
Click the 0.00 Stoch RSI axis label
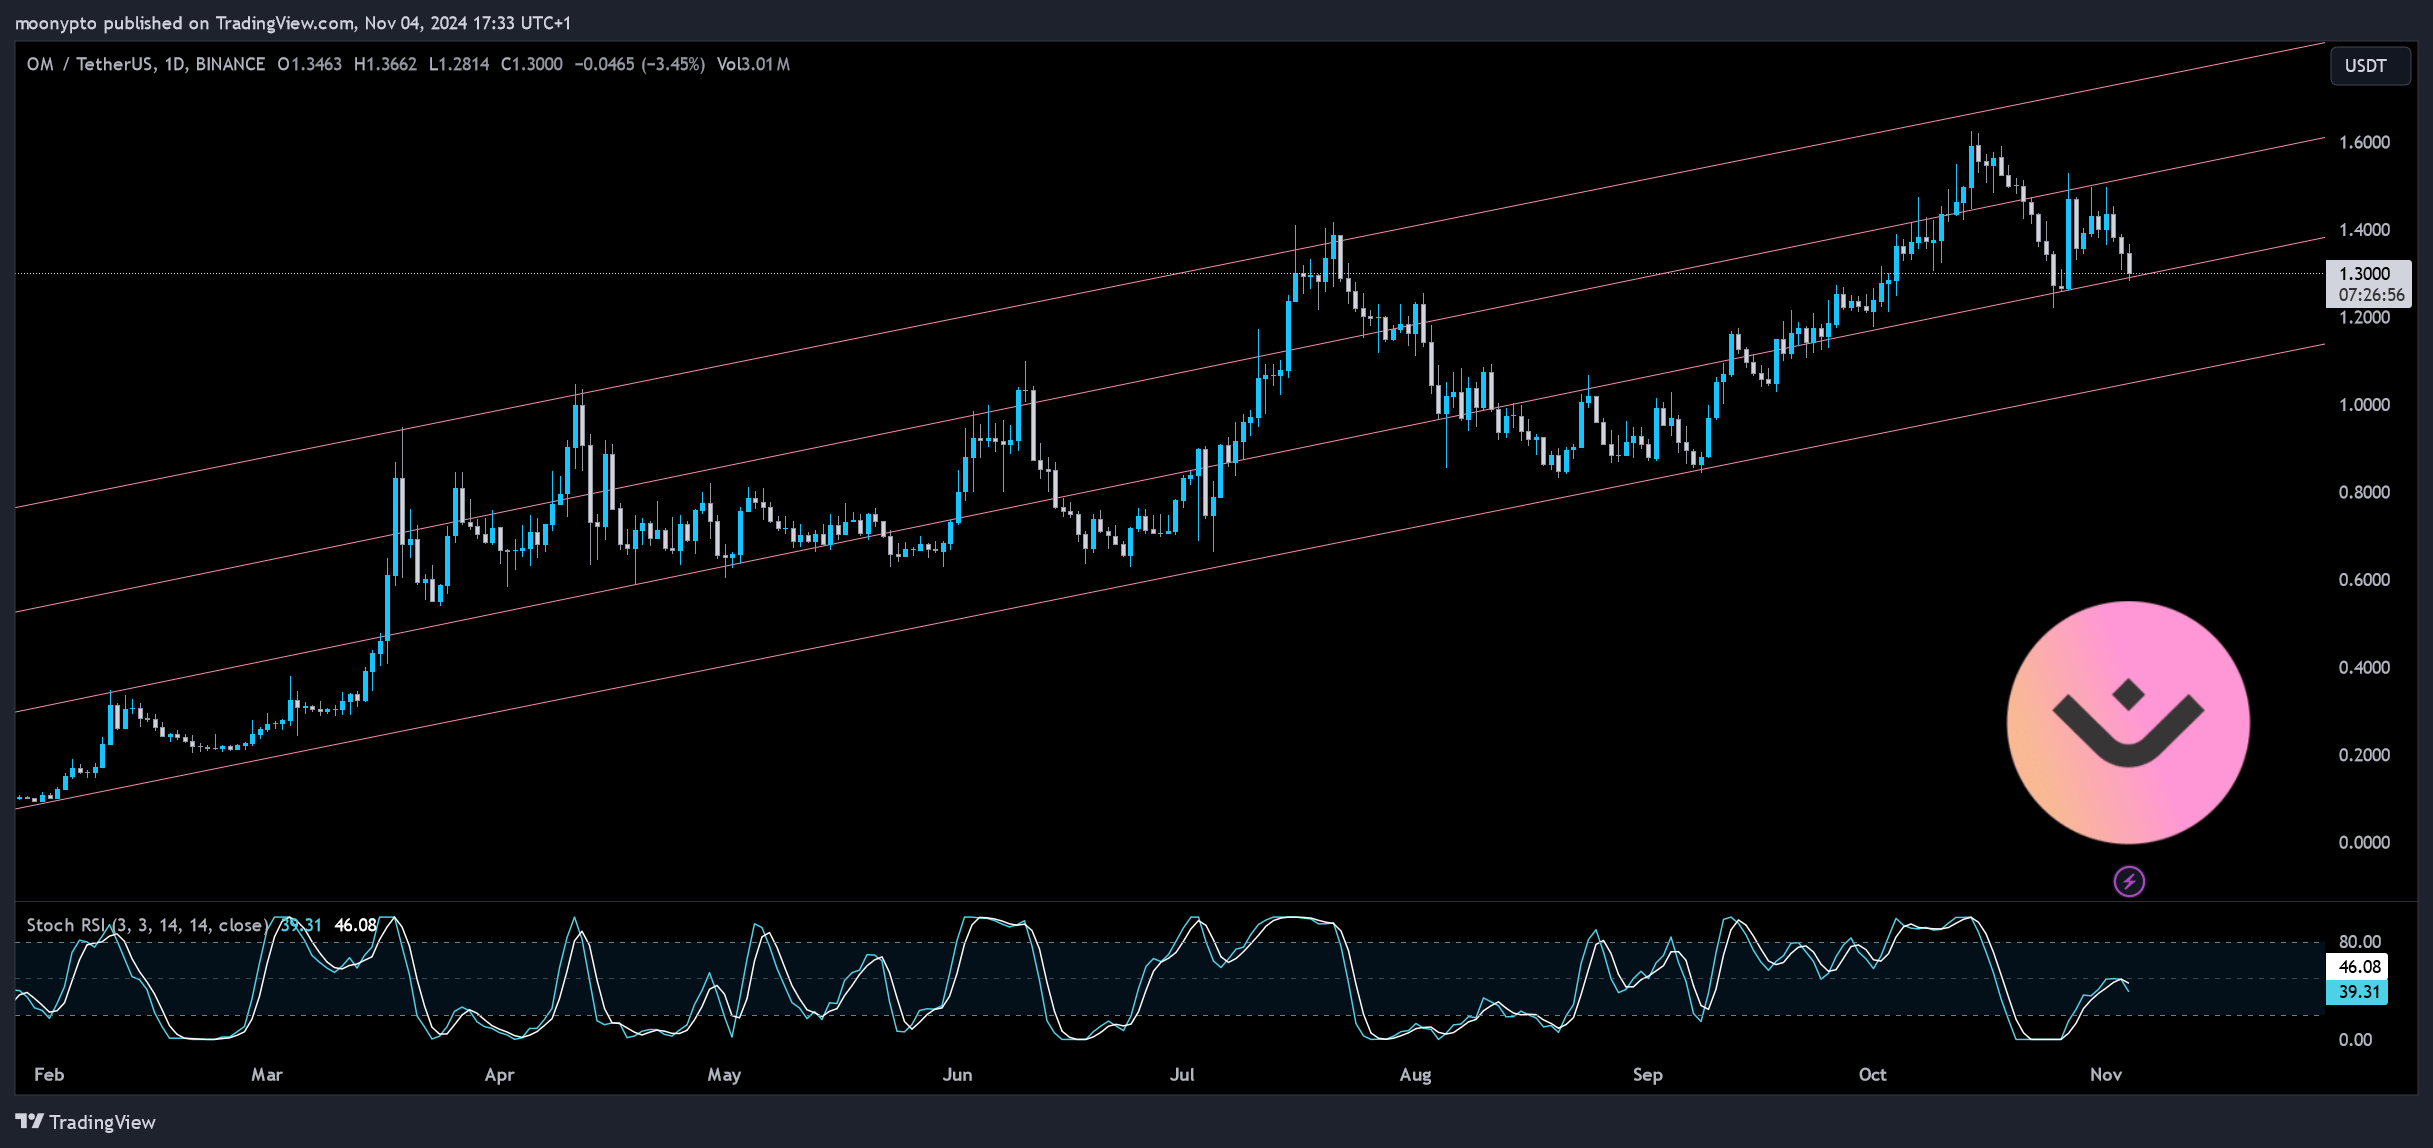[2355, 1040]
